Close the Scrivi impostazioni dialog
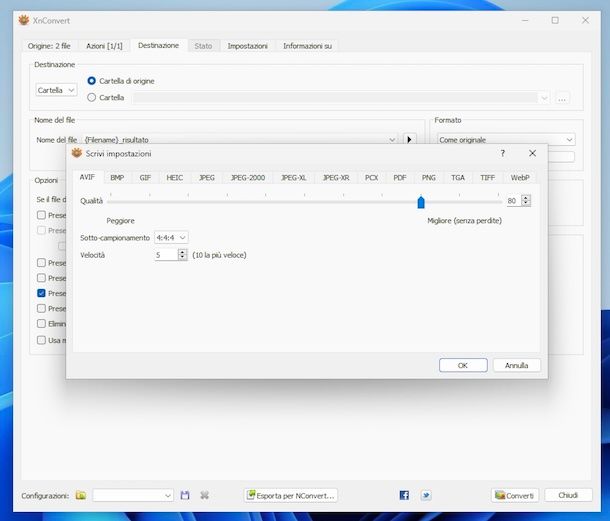This screenshot has height=521, width=610. (x=533, y=153)
